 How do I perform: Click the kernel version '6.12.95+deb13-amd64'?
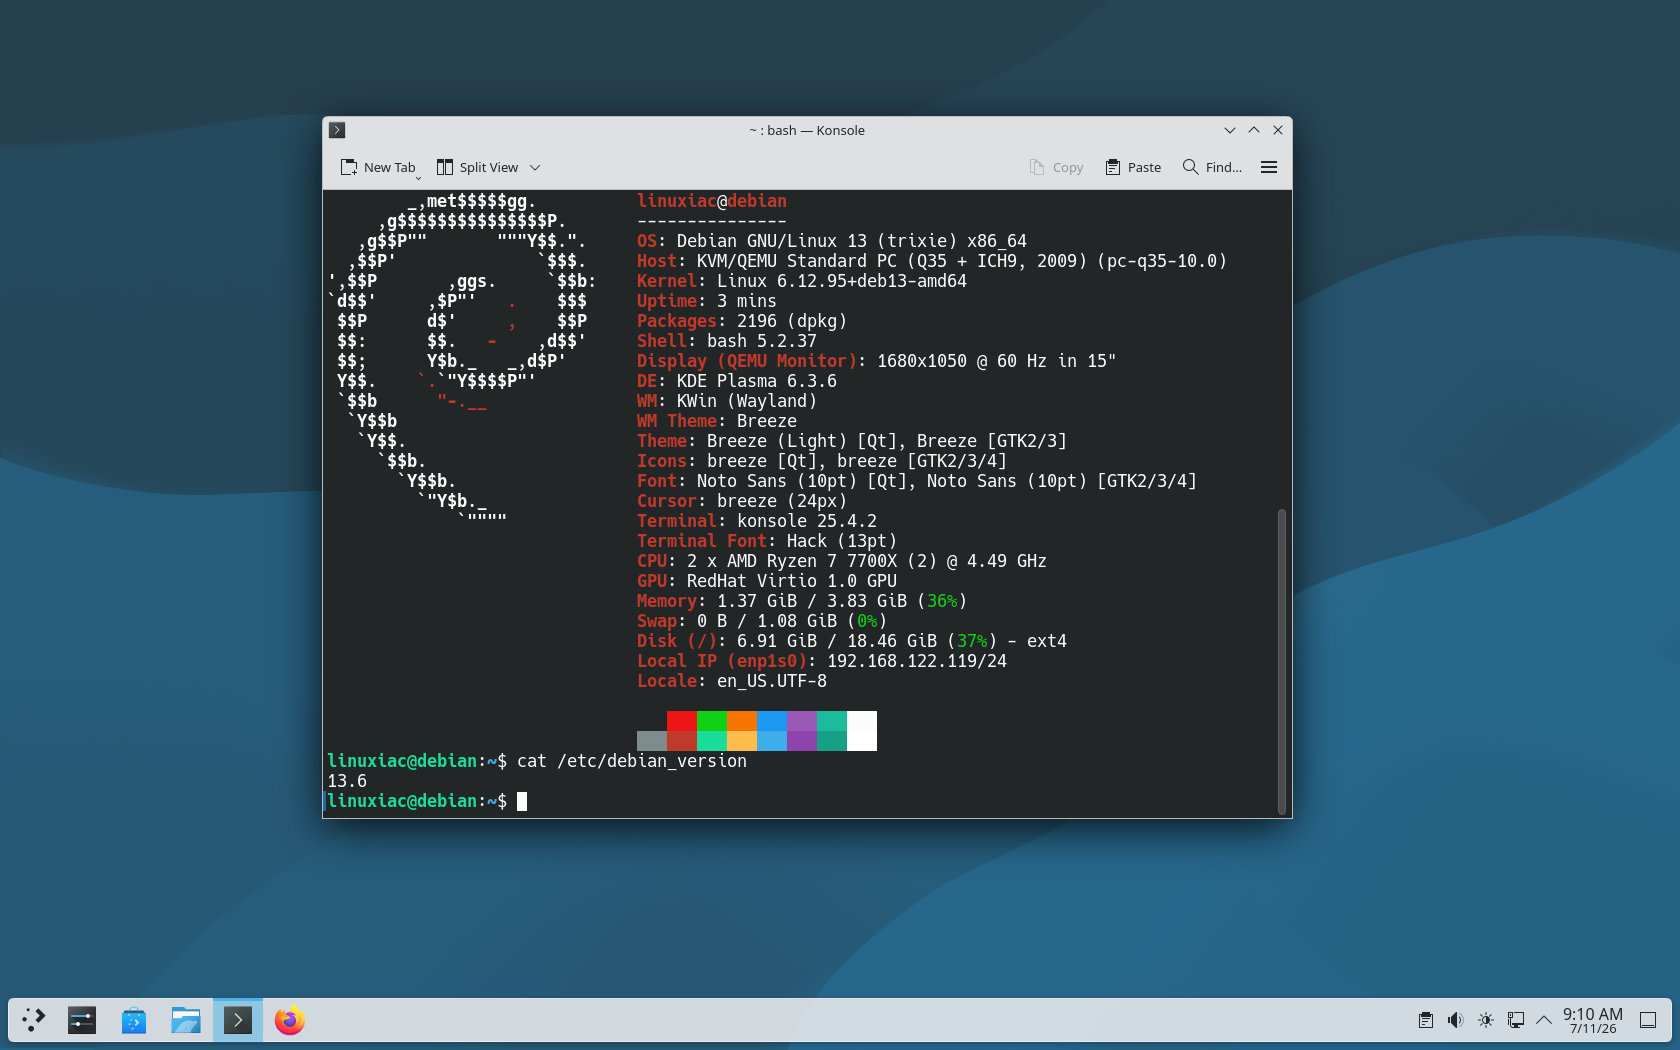[872, 281]
